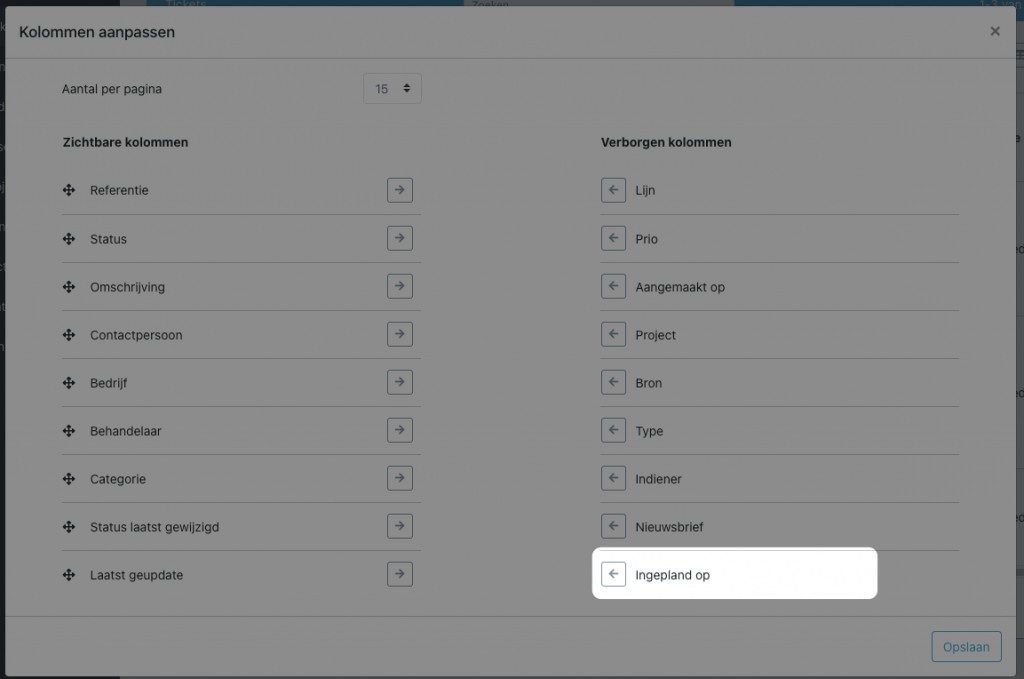The image size is (1024, 679).
Task: Click the Referentie column label
Action: (120, 190)
